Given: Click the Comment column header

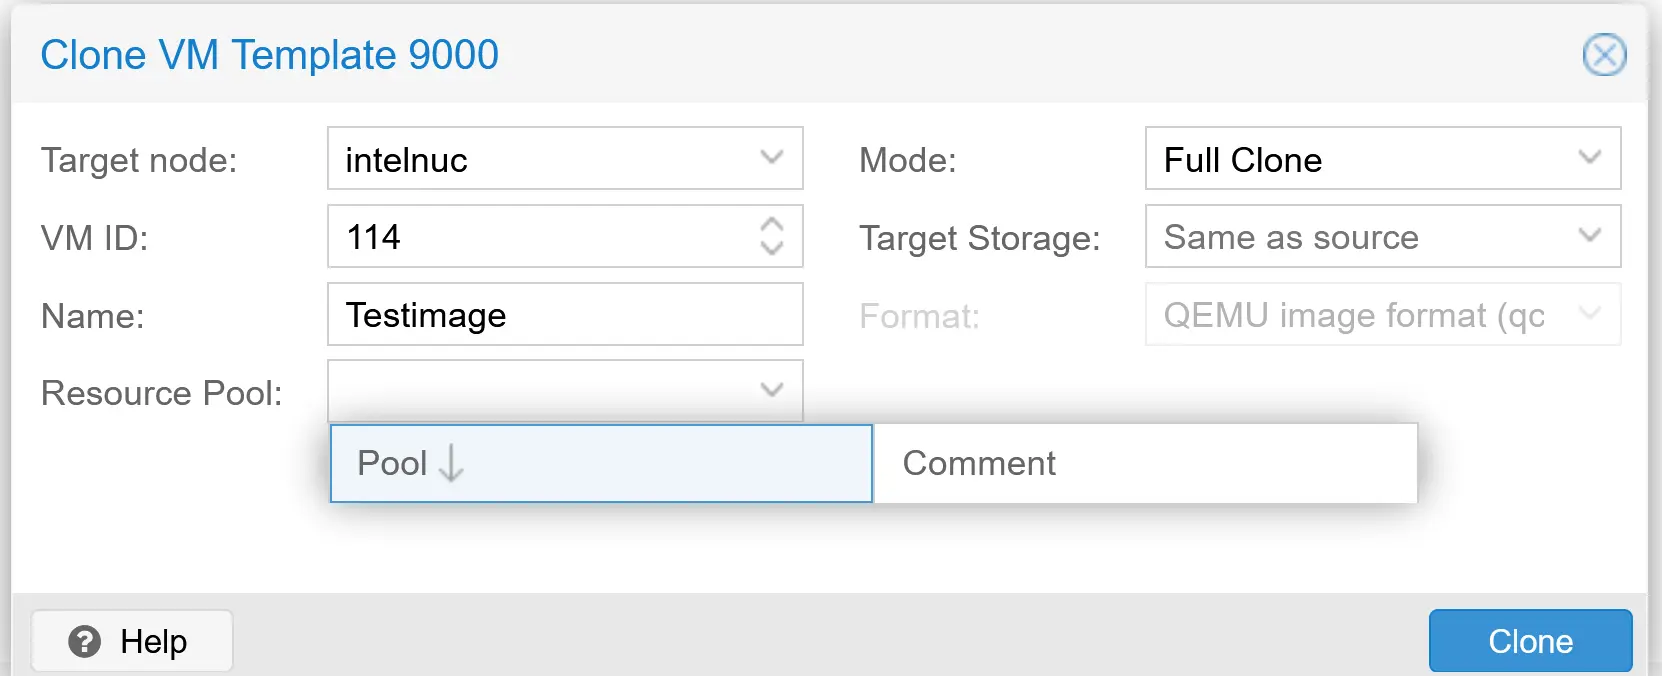Looking at the screenshot, I should point(1145,464).
